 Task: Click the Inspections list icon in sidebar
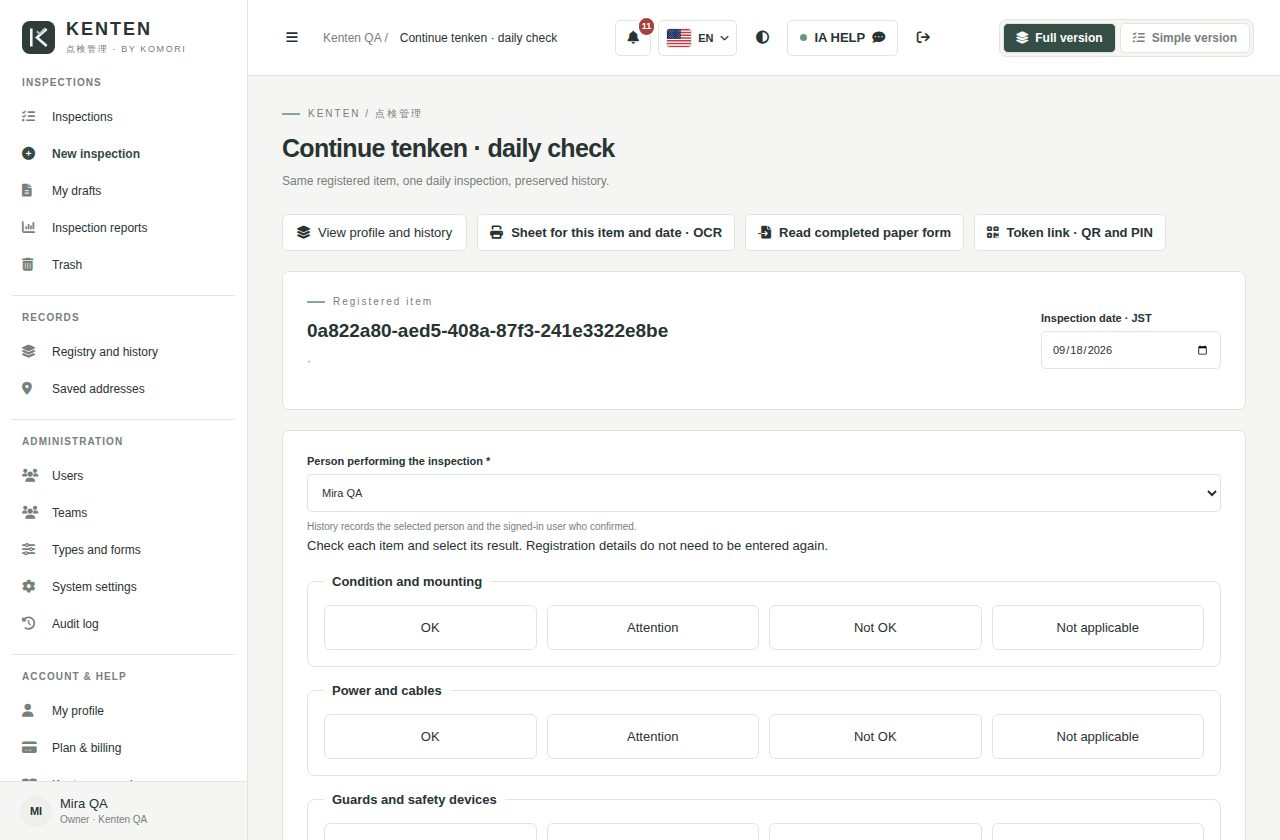pyautogui.click(x=29, y=117)
